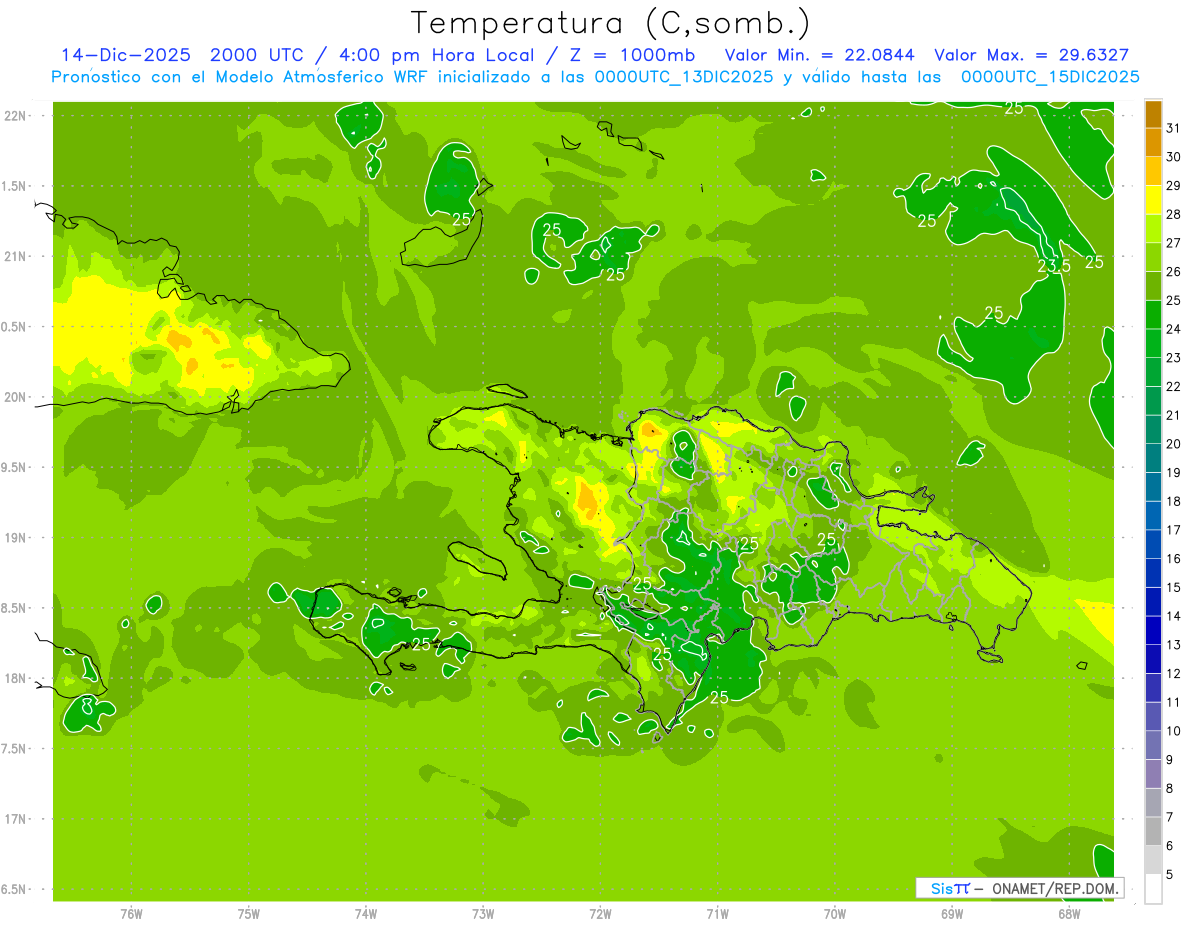
Task: Pick the gray colorbar swatch between 6 and 7
Action: coord(1153,831)
